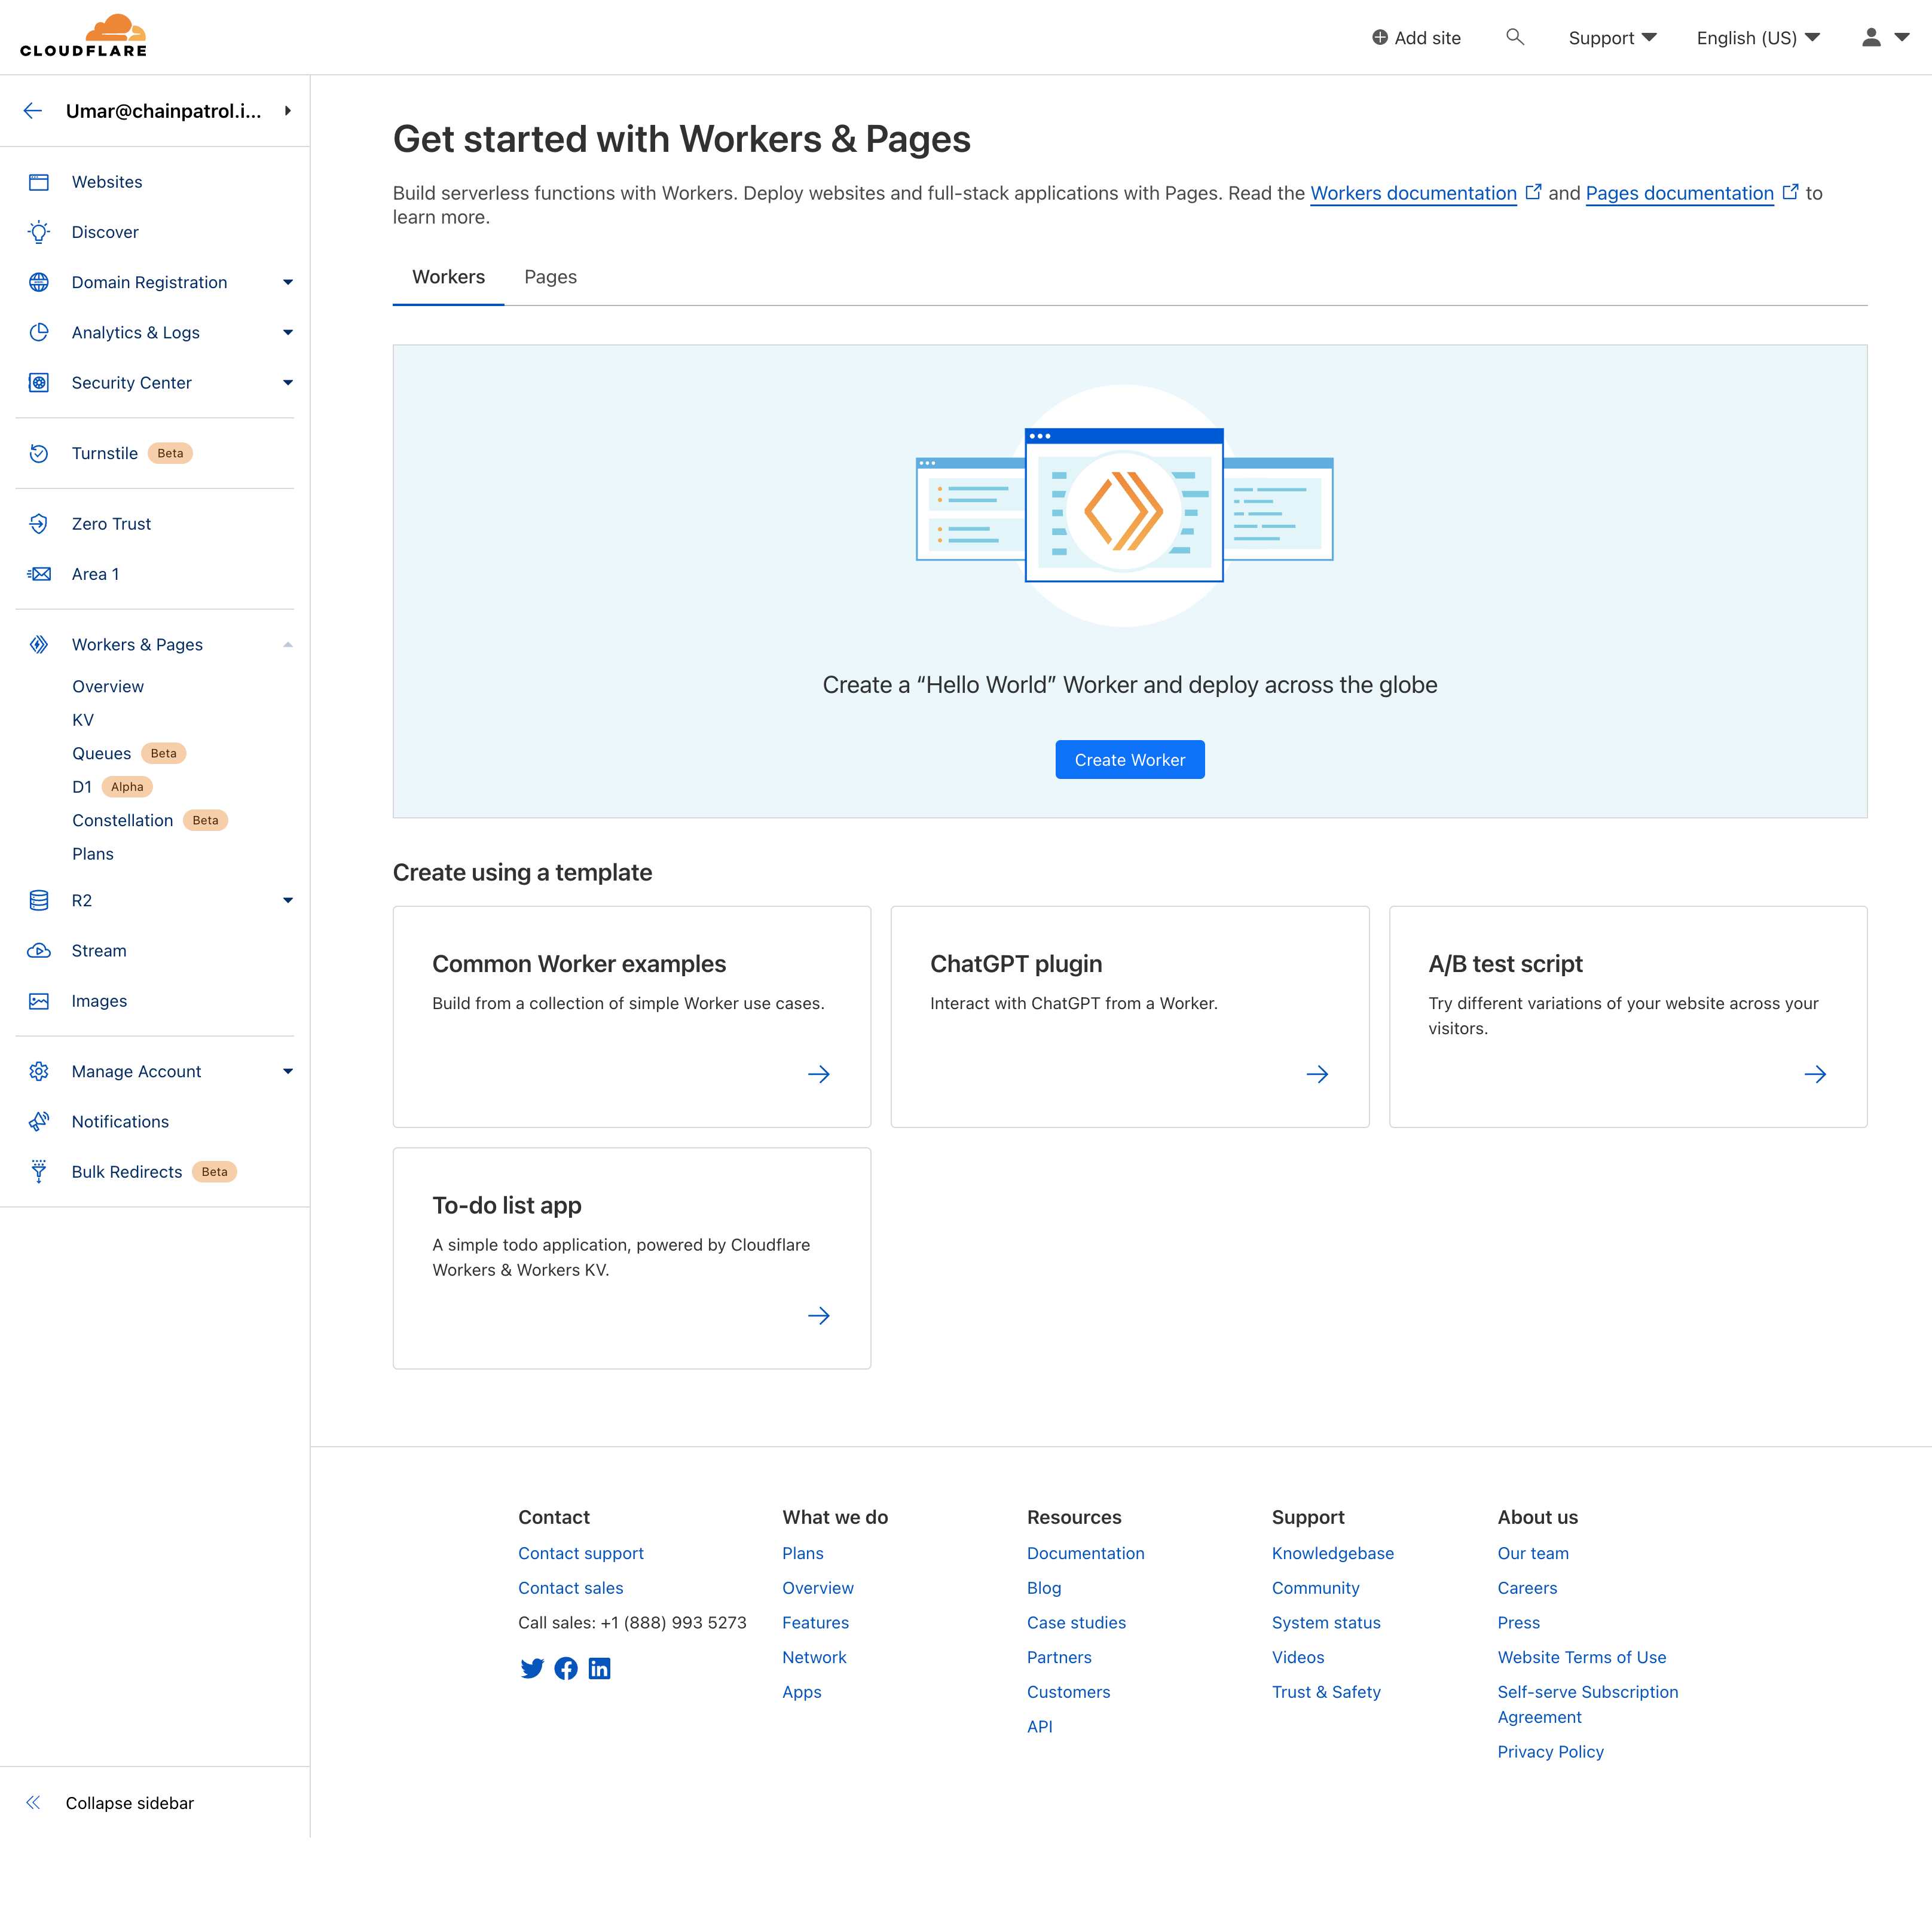Open Zero Trust from the sidebar

point(111,523)
